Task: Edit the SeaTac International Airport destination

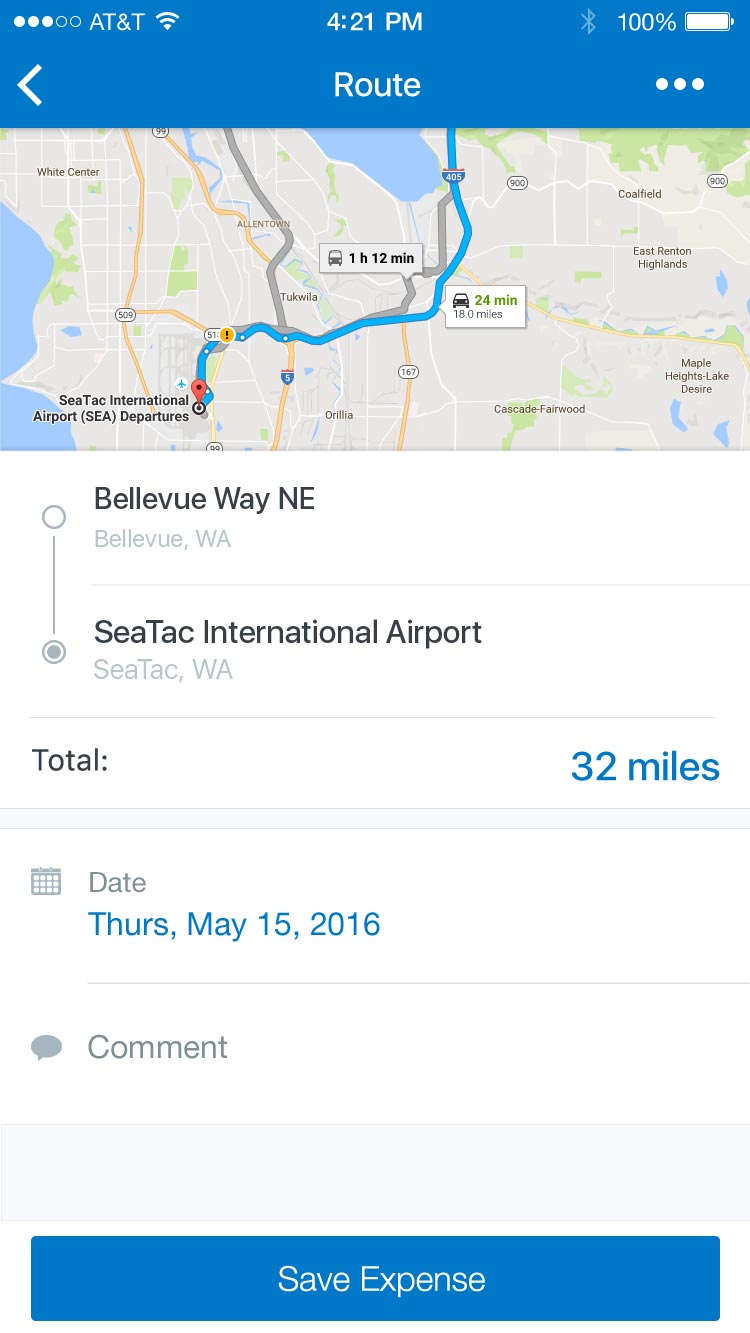Action: pos(287,632)
